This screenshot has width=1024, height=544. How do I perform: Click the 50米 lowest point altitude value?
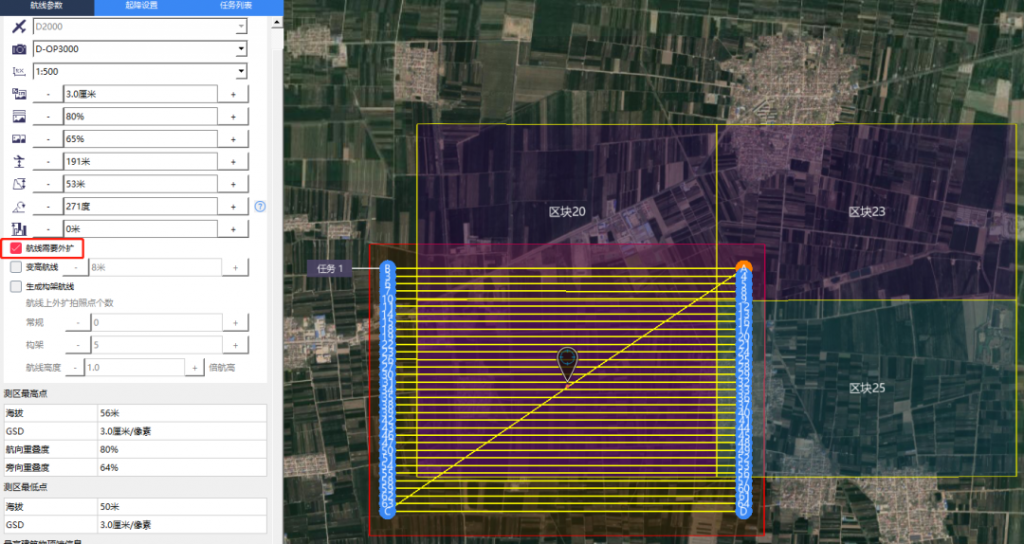point(110,507)
